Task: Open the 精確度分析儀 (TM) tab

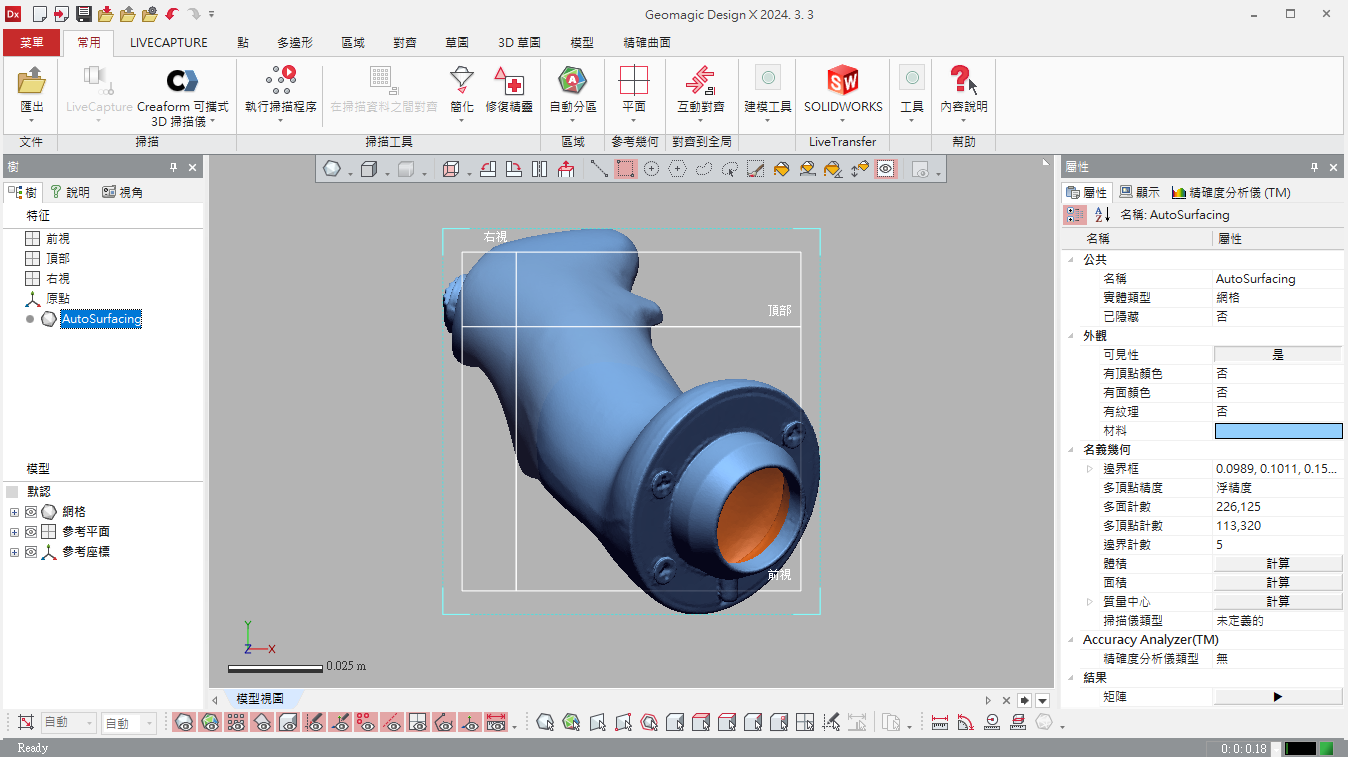Action: point(1231,192)
